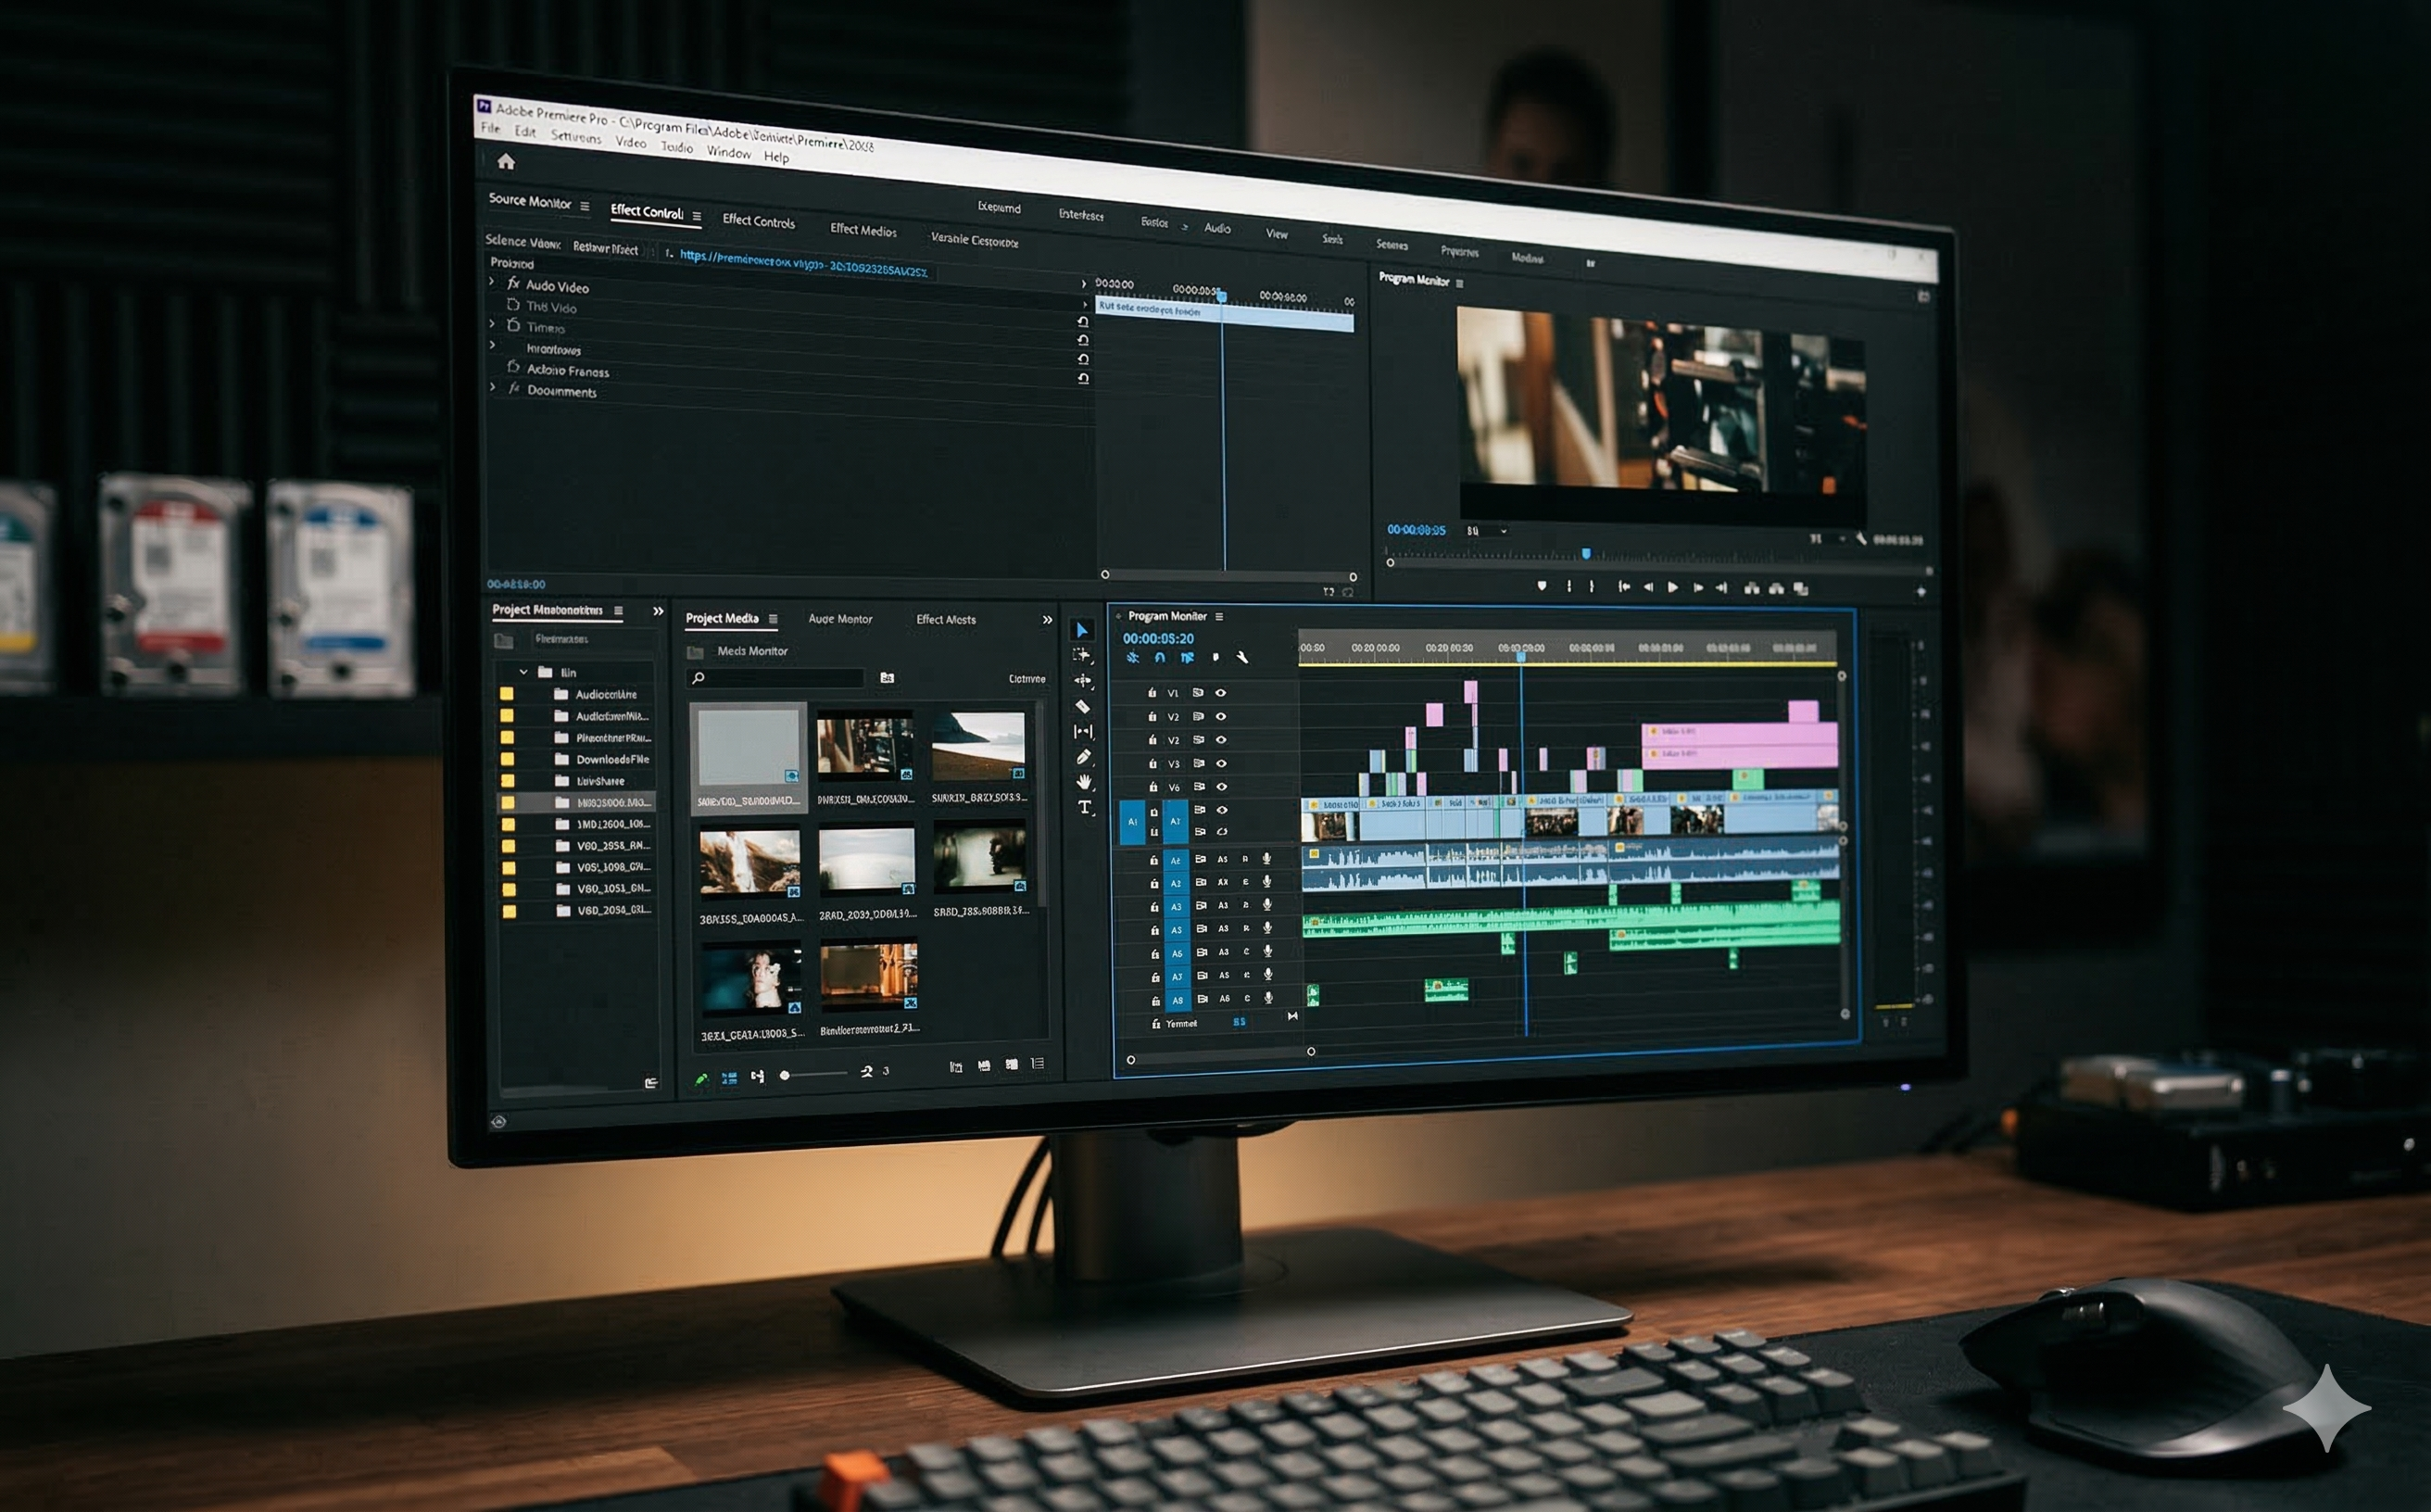Open the Window menu
This screenshot has width=2431, height=1512.
[x=728, y=153]
